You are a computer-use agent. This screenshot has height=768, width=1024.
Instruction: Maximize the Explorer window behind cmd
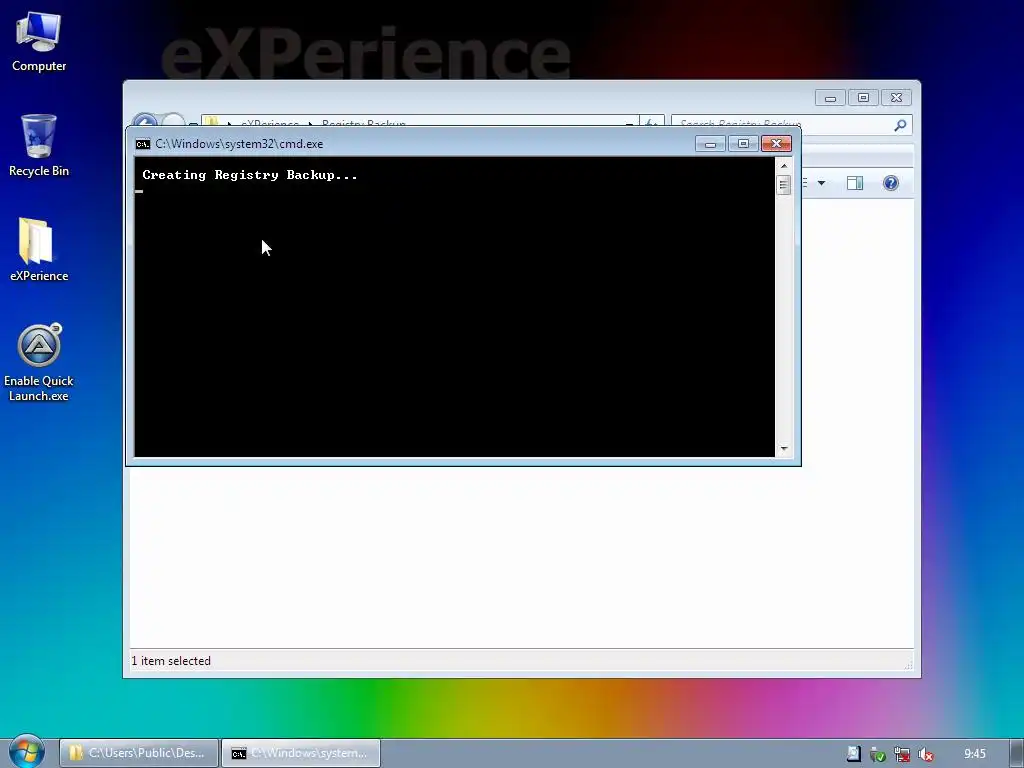tap(863, 98)
